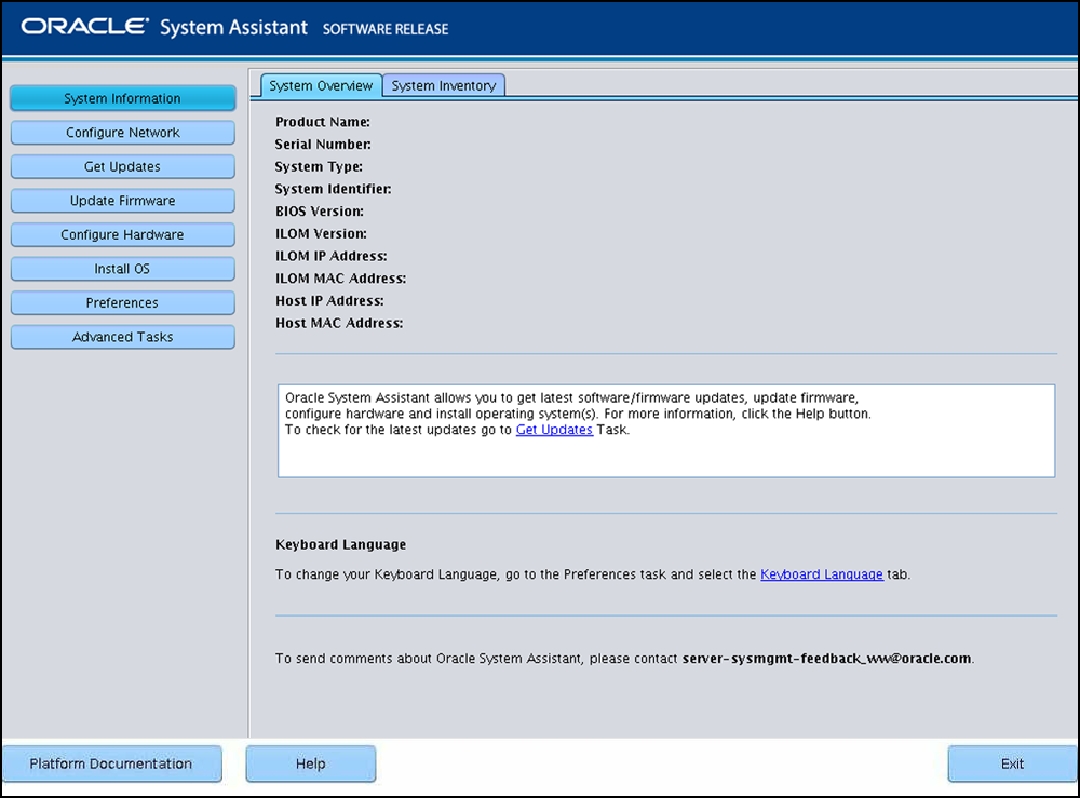Switch to the System Inventory tab
Viewport: 1080px width, 798px height.
[444, 85]
